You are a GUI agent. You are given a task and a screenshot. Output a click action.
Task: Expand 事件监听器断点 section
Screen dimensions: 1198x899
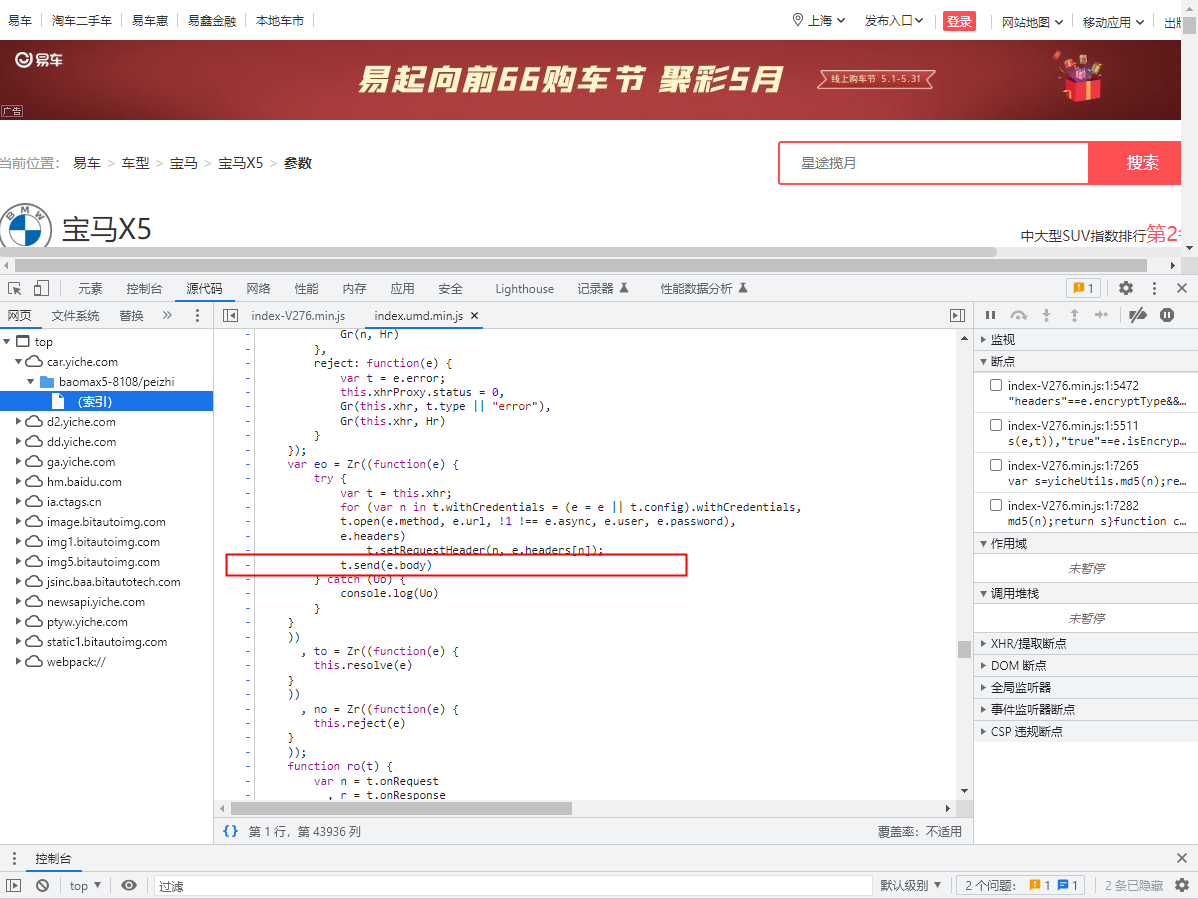point(1032,710)
